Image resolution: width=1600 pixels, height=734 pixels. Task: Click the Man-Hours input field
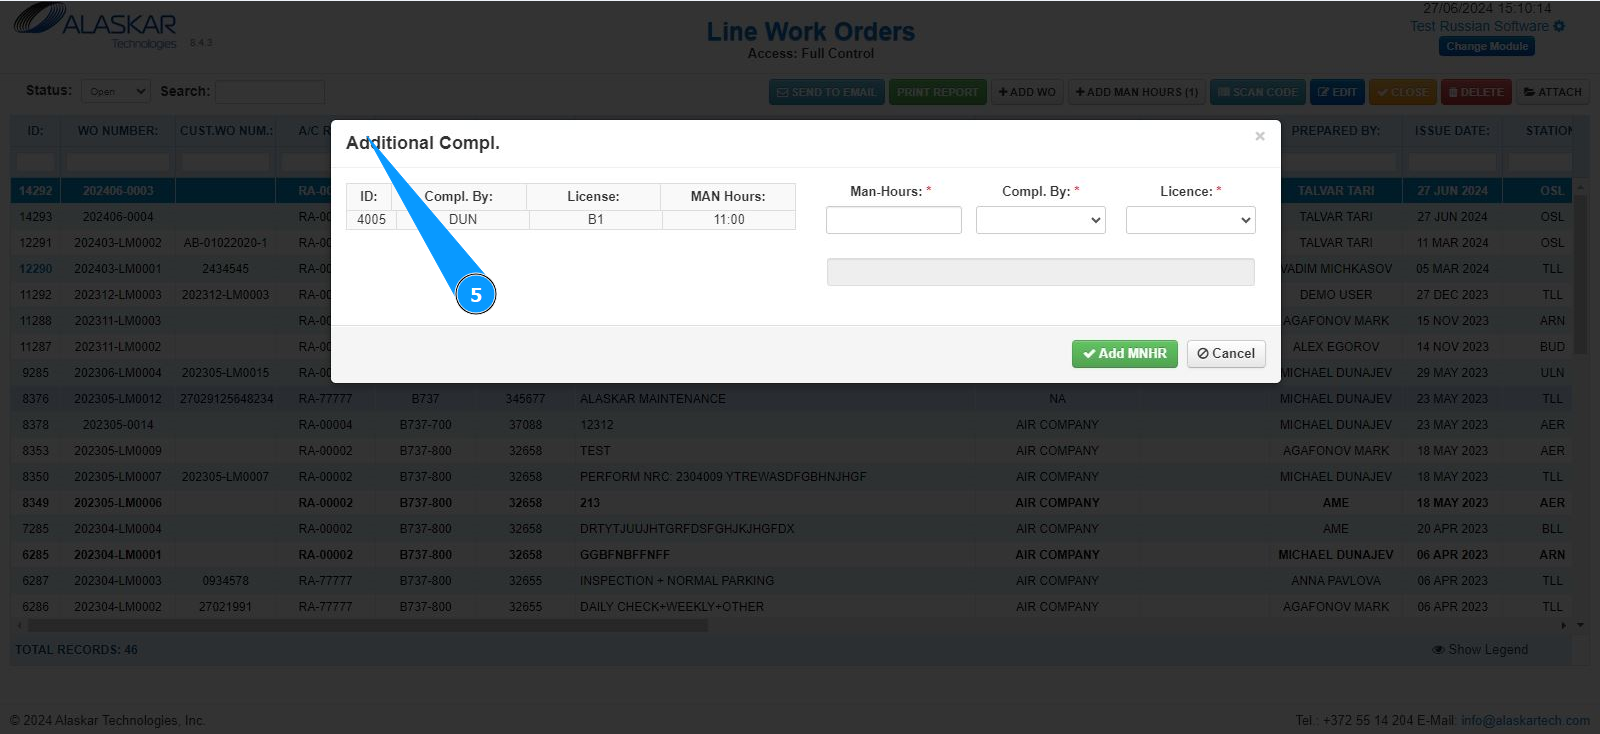pos(894,220)
